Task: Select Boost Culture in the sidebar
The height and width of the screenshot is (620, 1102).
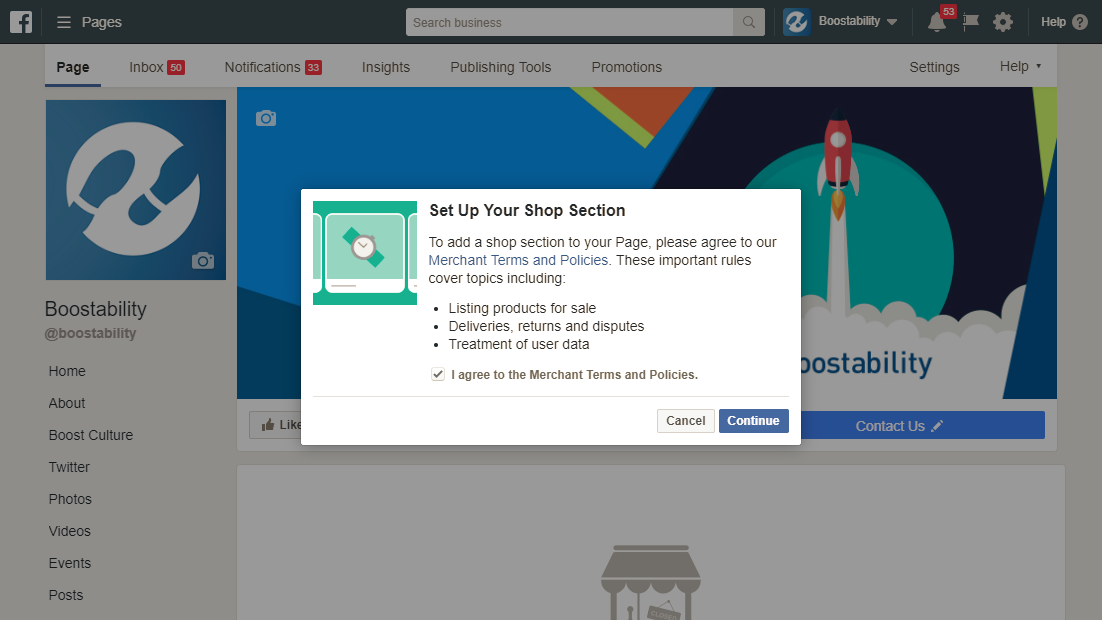Action: [91, 435]
